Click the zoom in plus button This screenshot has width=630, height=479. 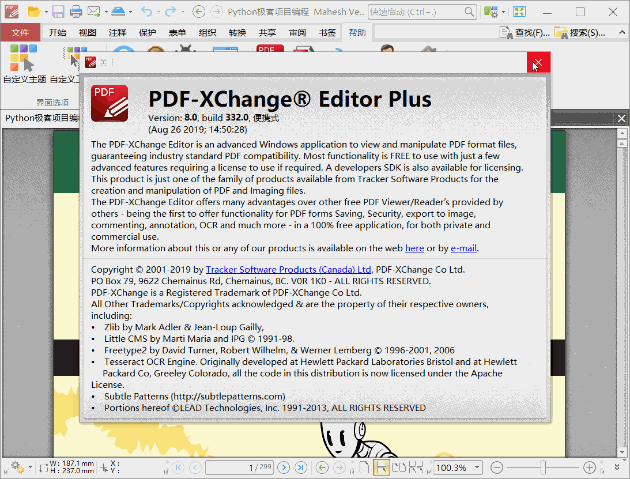589,467
